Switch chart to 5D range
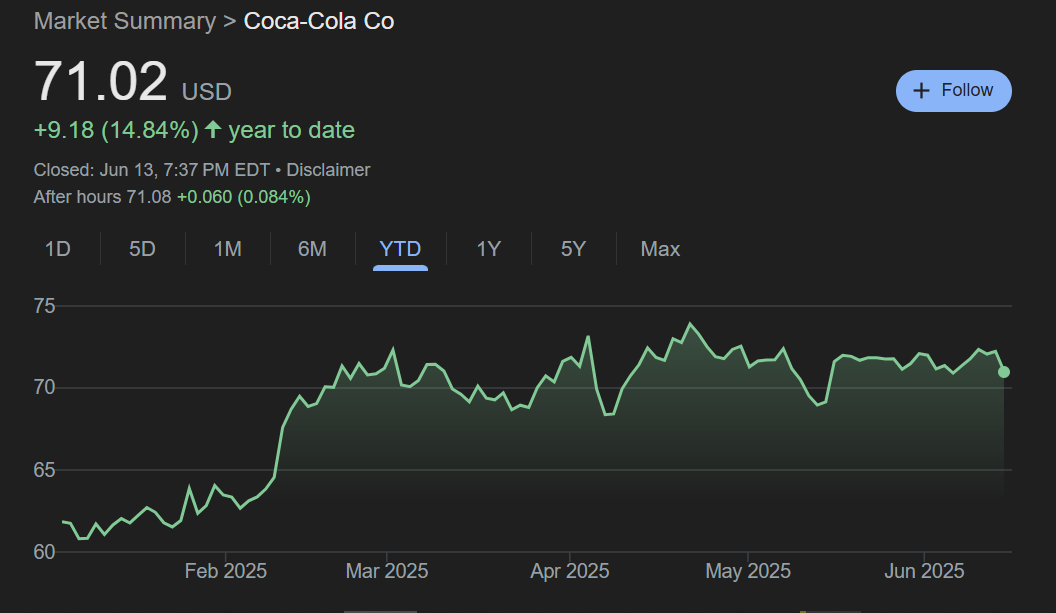The height and width of the screenshot is (613, 1056). coord(142,249)
